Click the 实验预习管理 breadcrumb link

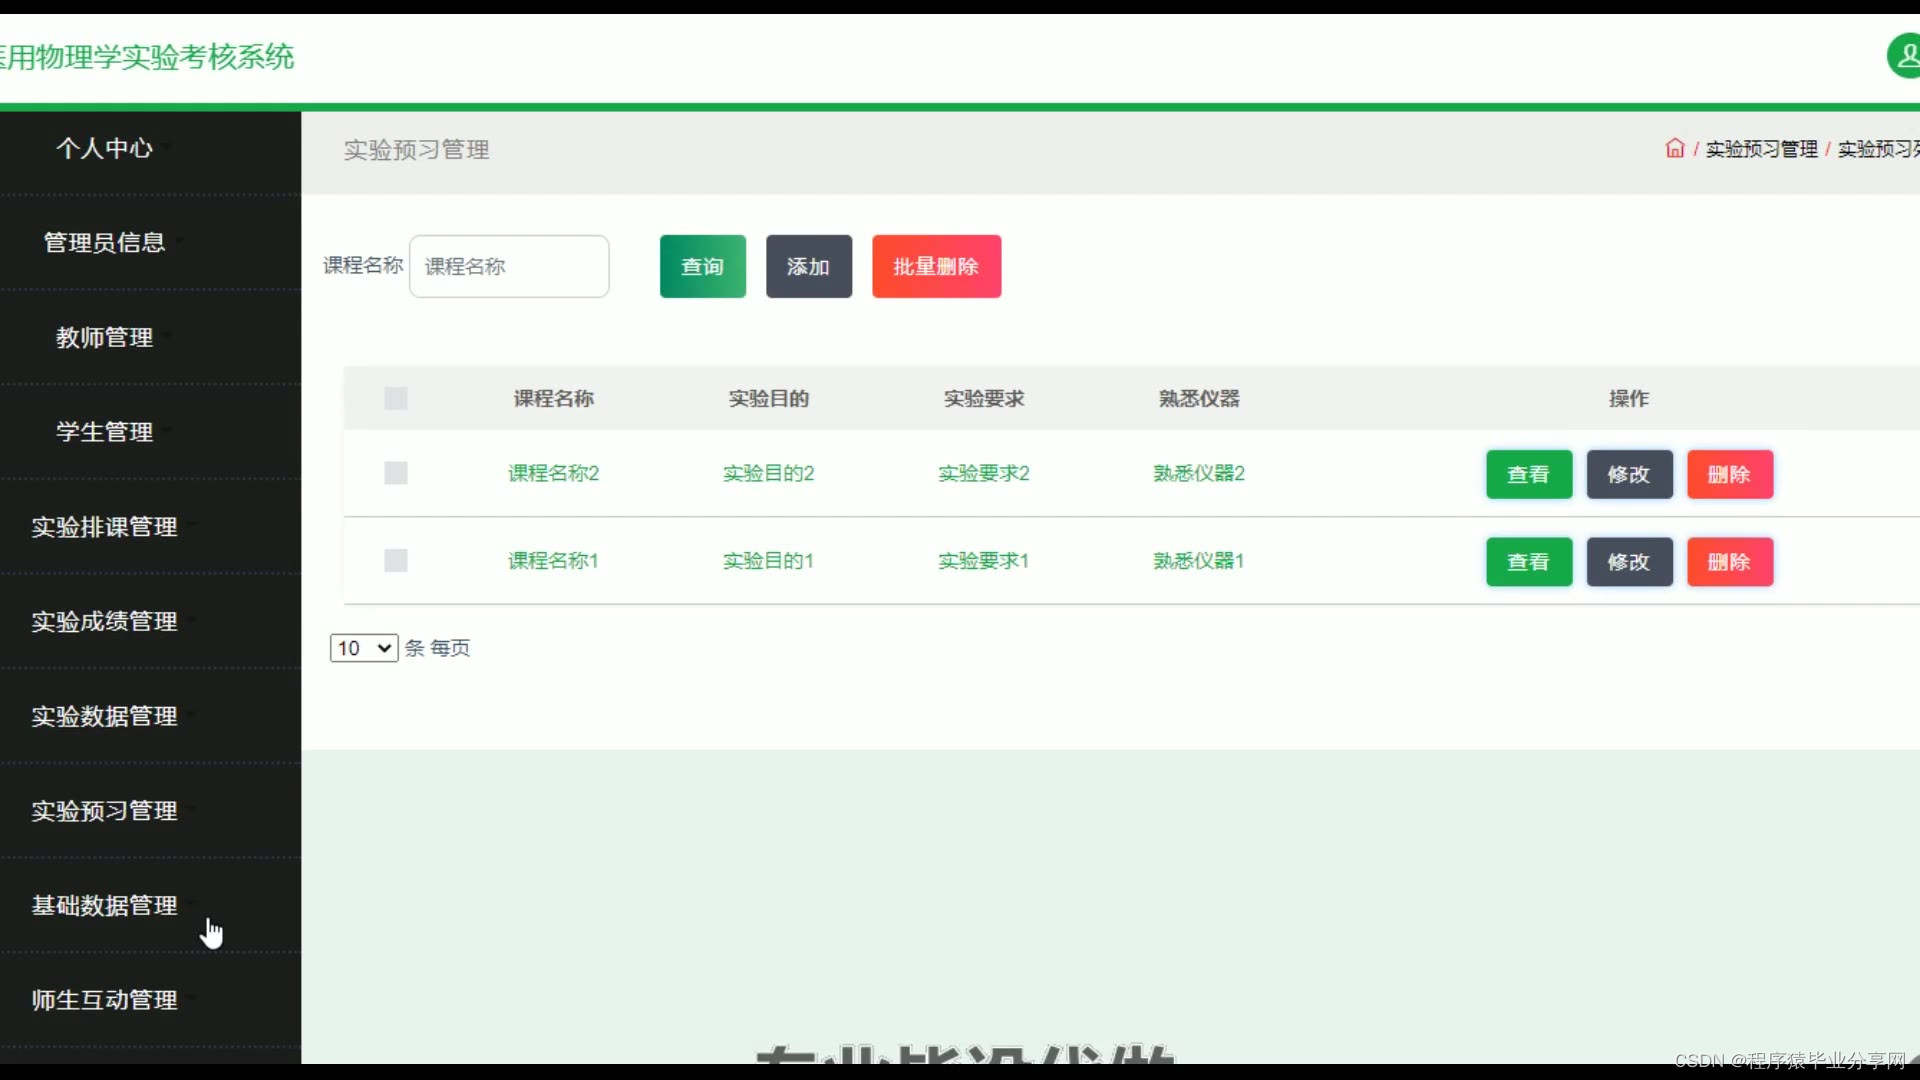point(1761,149)
